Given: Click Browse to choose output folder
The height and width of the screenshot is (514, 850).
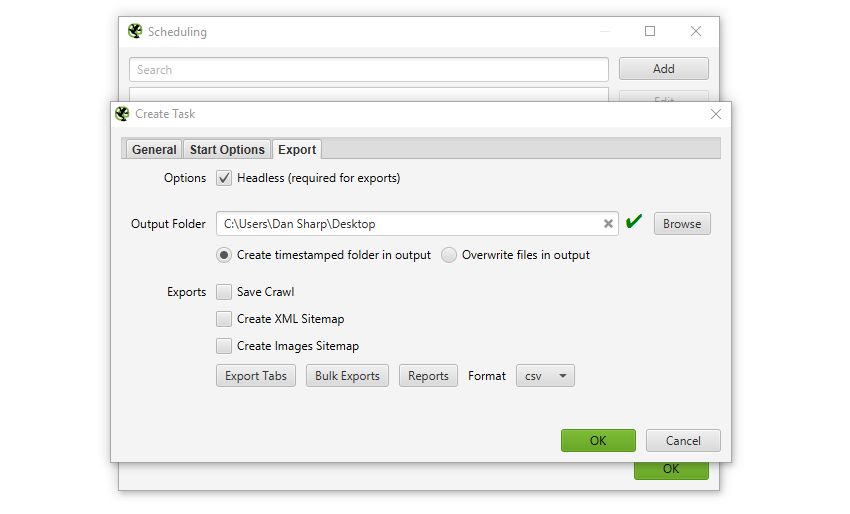Looking at the screenshot, I should 682,223.
